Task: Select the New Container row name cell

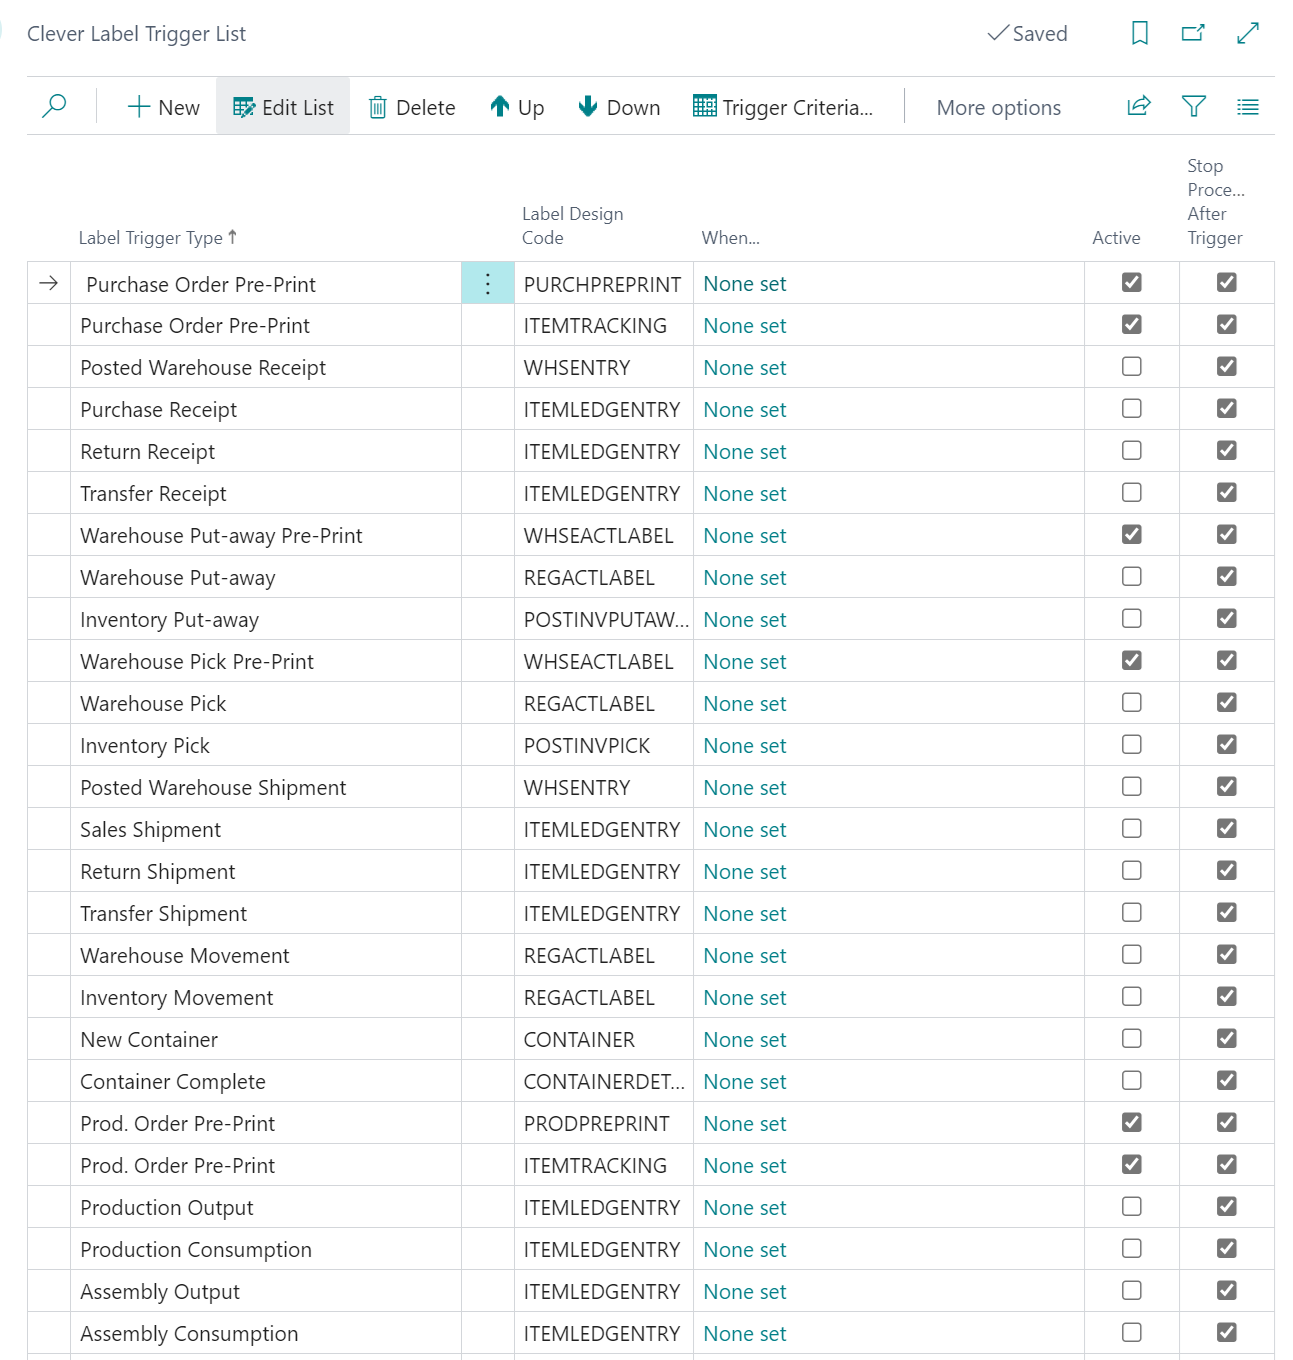Action: click(149, 1040)
